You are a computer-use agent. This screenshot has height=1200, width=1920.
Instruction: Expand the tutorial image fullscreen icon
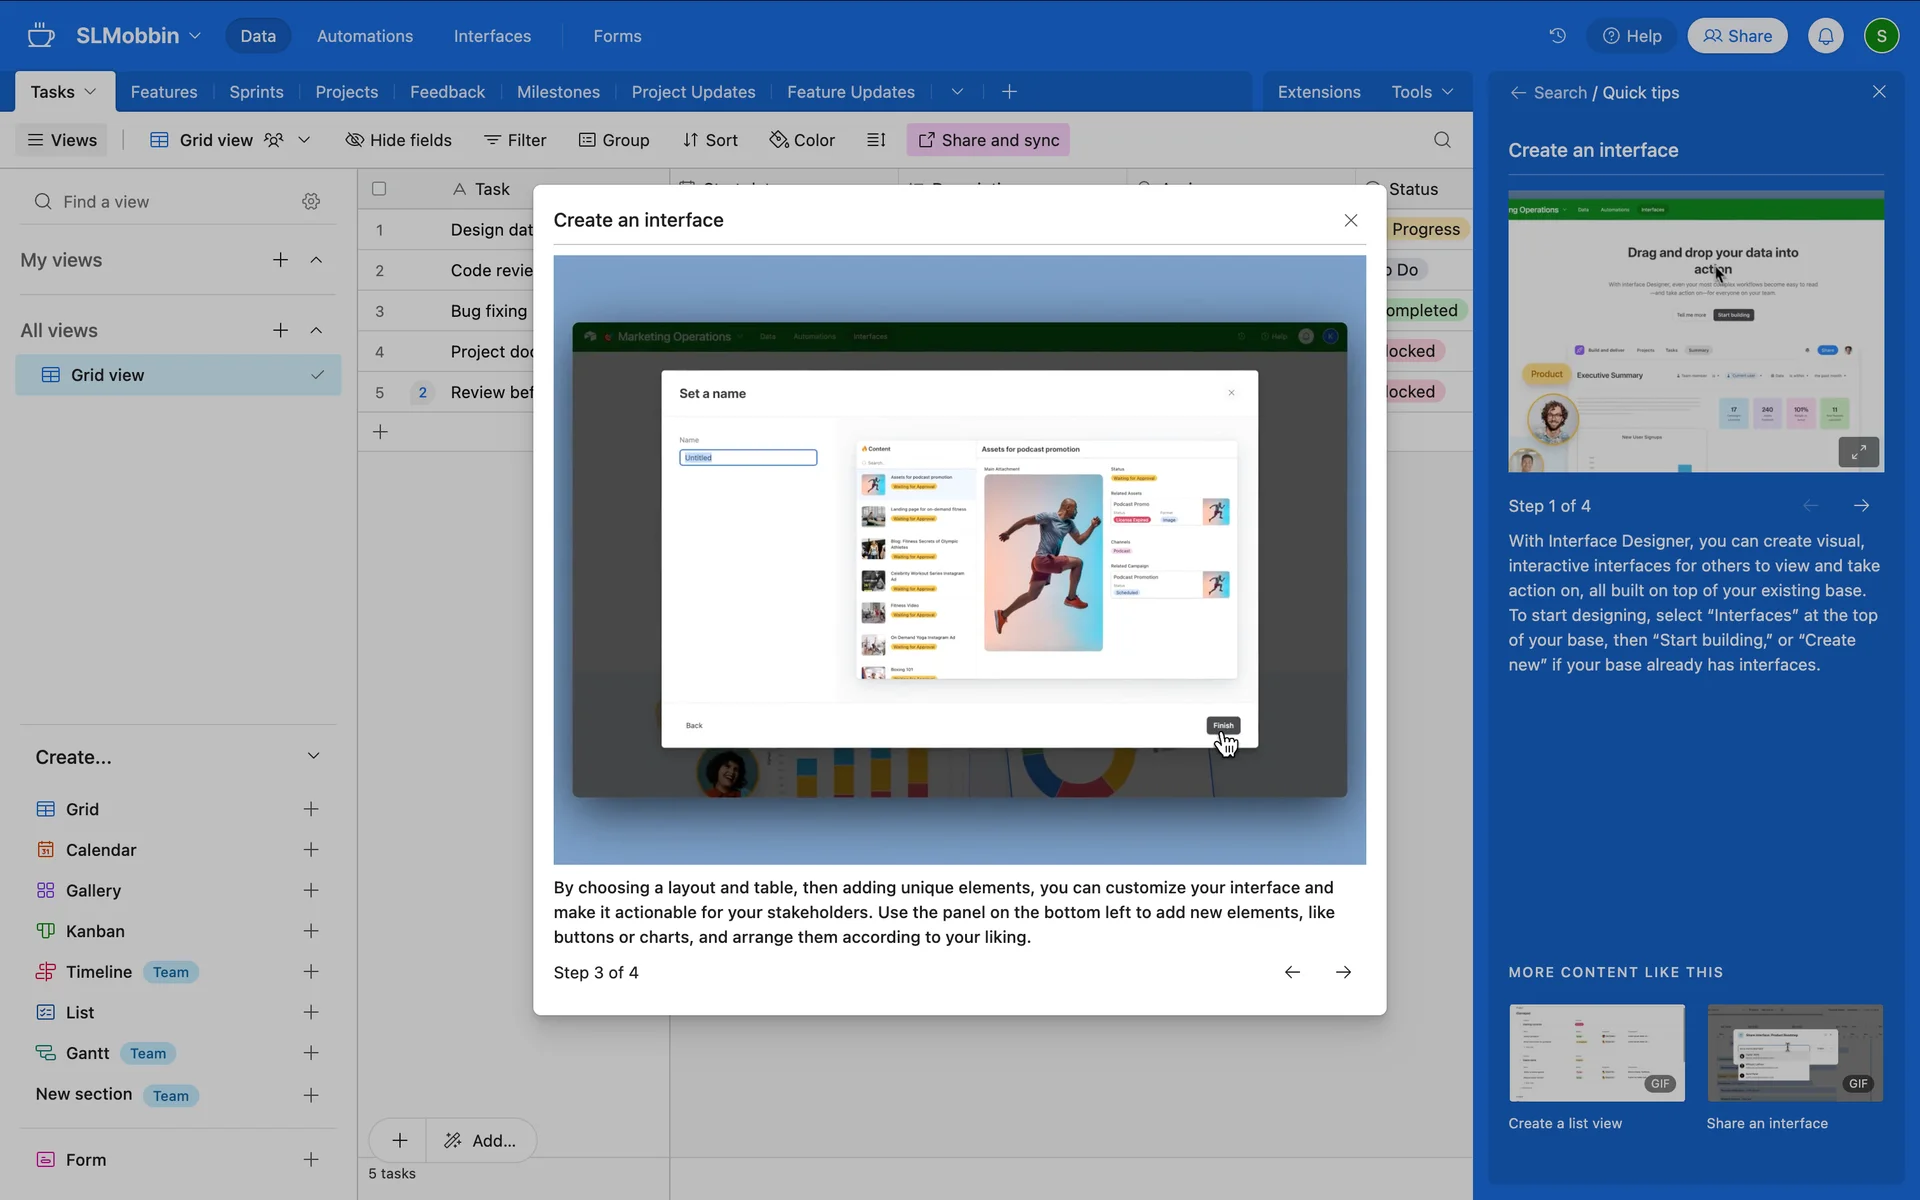click(x=1858, y=452)
